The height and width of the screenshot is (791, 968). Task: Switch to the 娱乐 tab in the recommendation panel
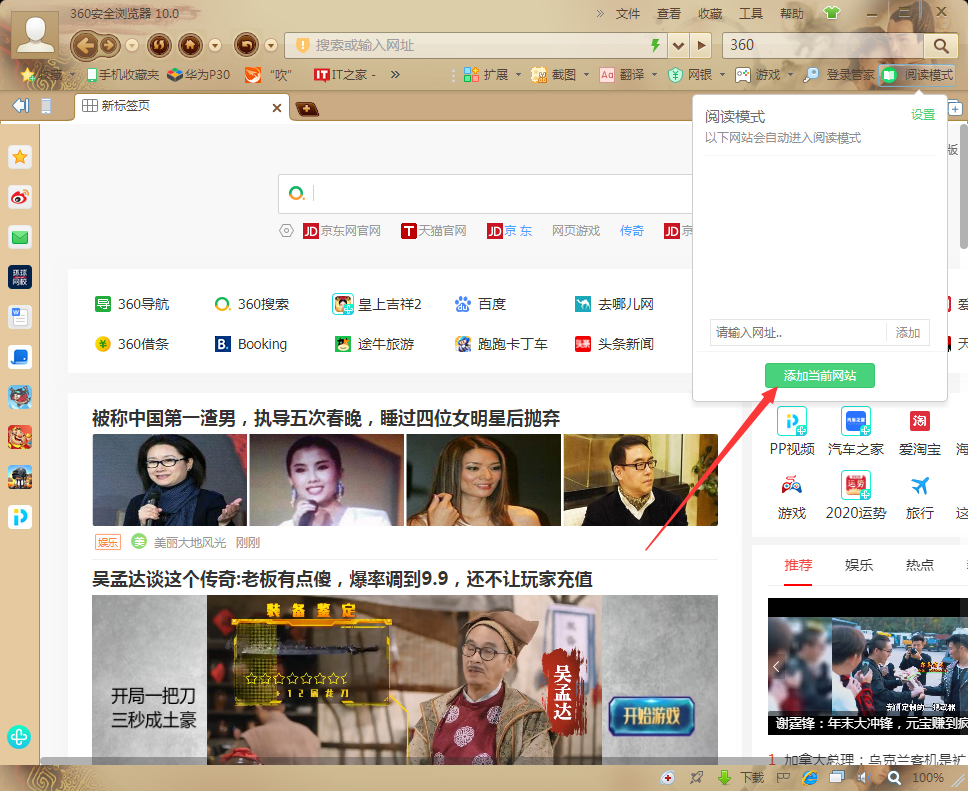point(858,565)
